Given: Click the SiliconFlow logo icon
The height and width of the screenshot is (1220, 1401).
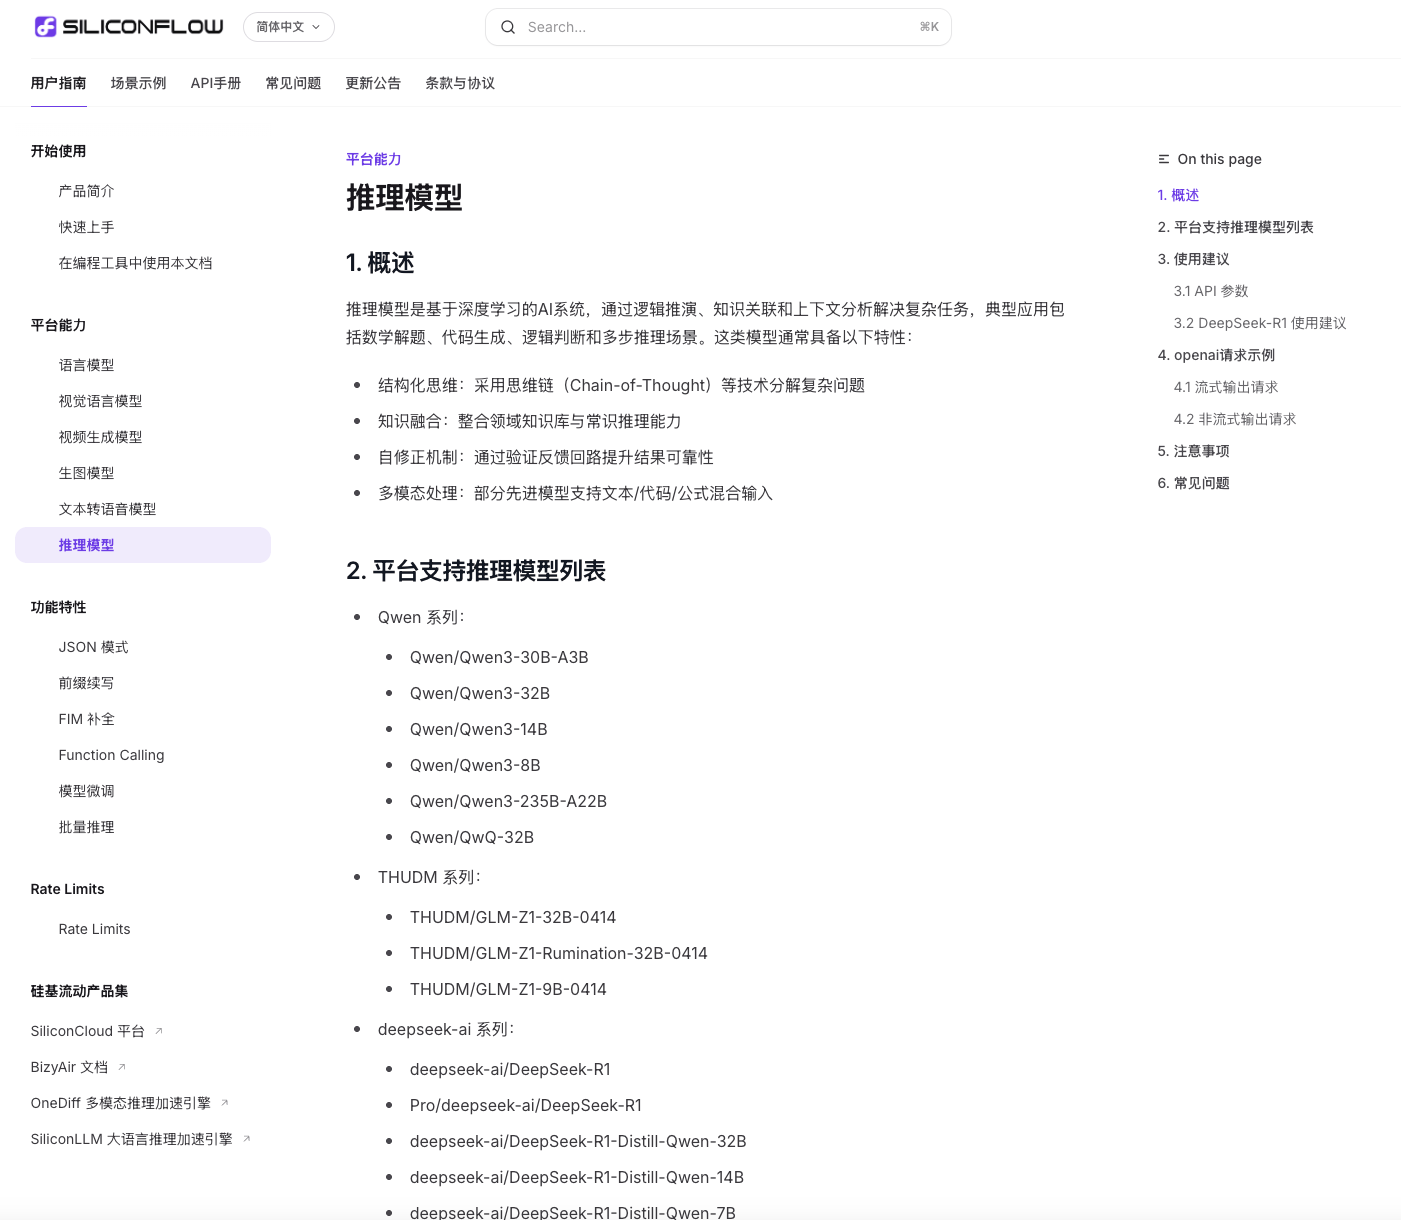Looking at the screenshot, I should click(45, 27).
